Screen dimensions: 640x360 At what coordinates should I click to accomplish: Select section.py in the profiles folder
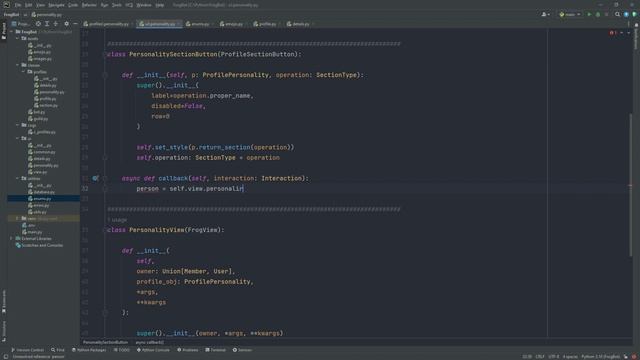(x=46, y=105)
